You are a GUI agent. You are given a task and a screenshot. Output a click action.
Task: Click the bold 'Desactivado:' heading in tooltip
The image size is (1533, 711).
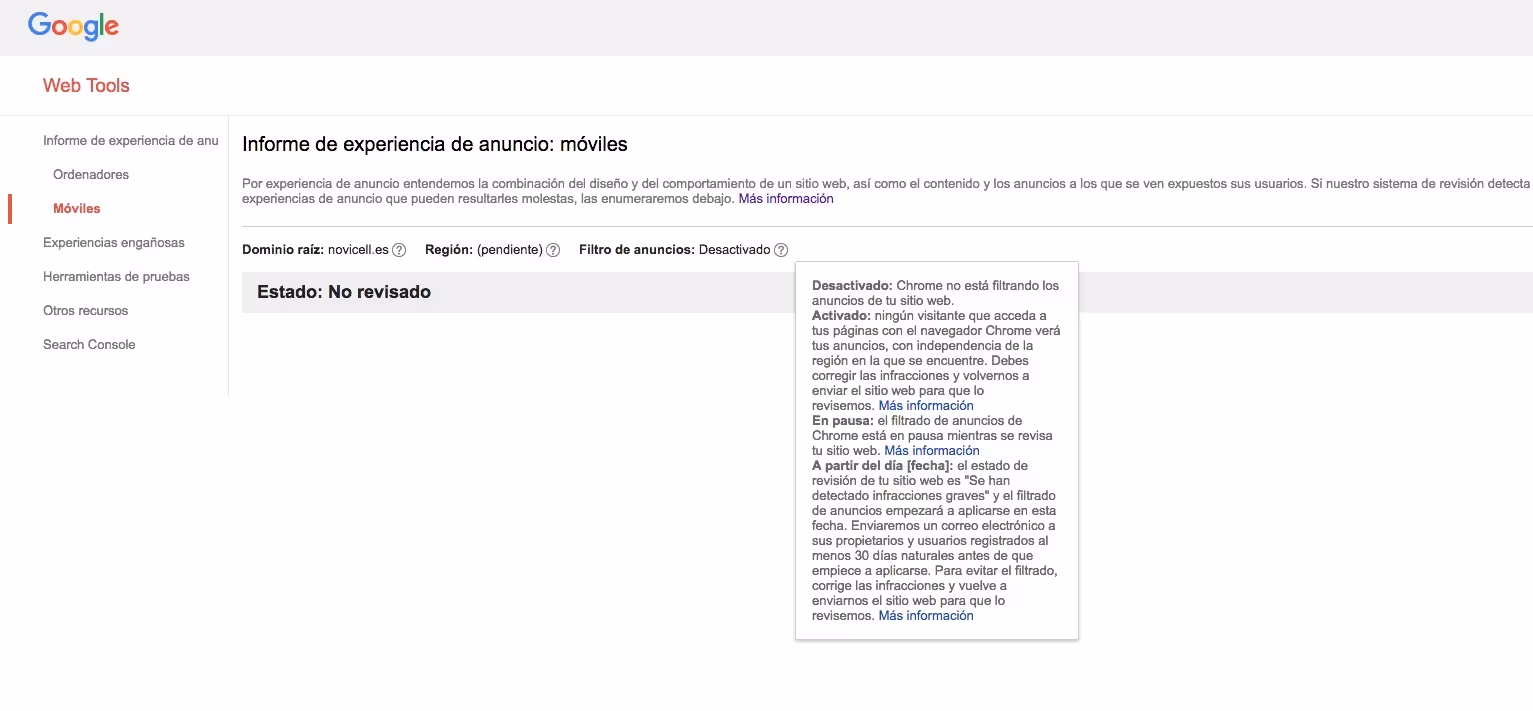point(852,286)
